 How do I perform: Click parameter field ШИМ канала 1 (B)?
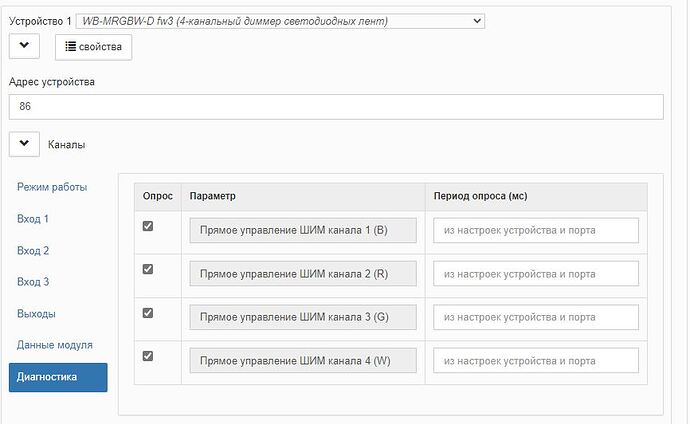pos(303,230)
